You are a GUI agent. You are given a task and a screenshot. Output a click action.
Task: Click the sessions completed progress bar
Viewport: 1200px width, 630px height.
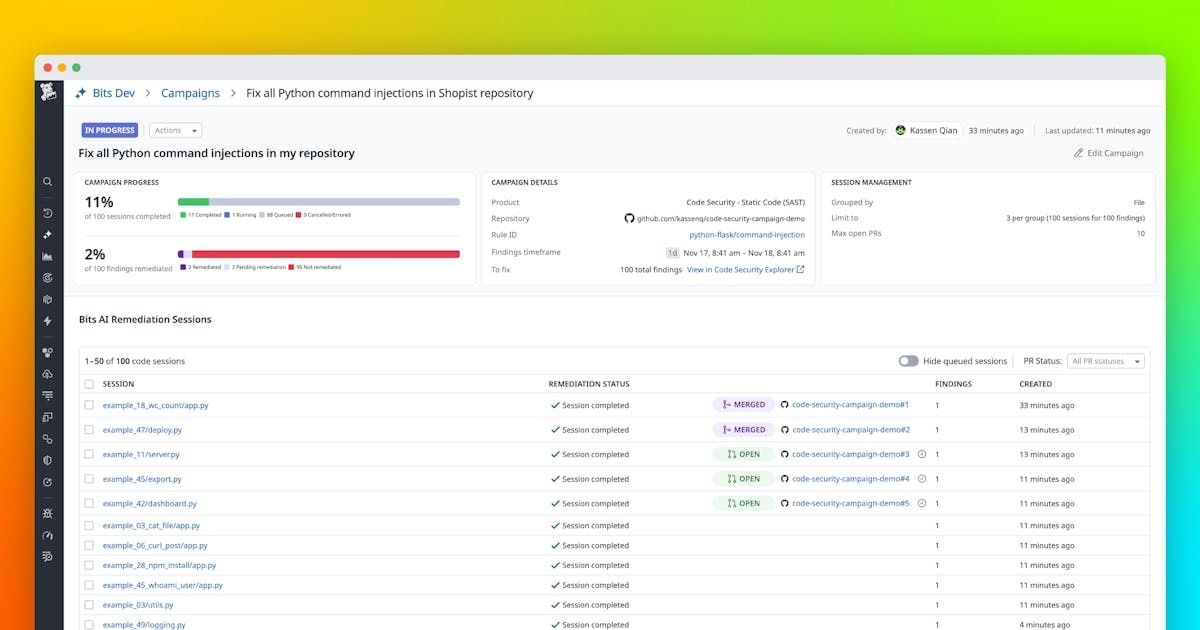click(318, 202)
